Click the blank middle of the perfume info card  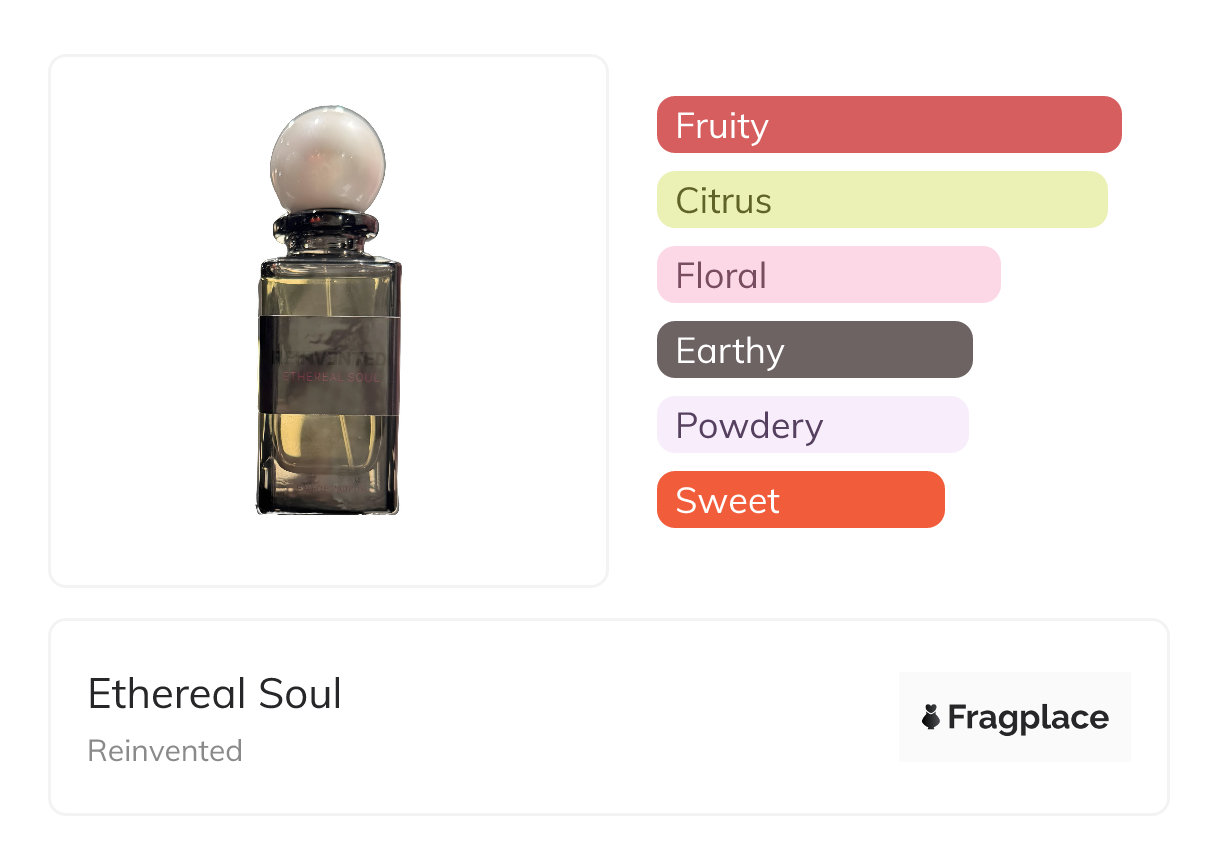pyautogui.click(x=600, y=717)
